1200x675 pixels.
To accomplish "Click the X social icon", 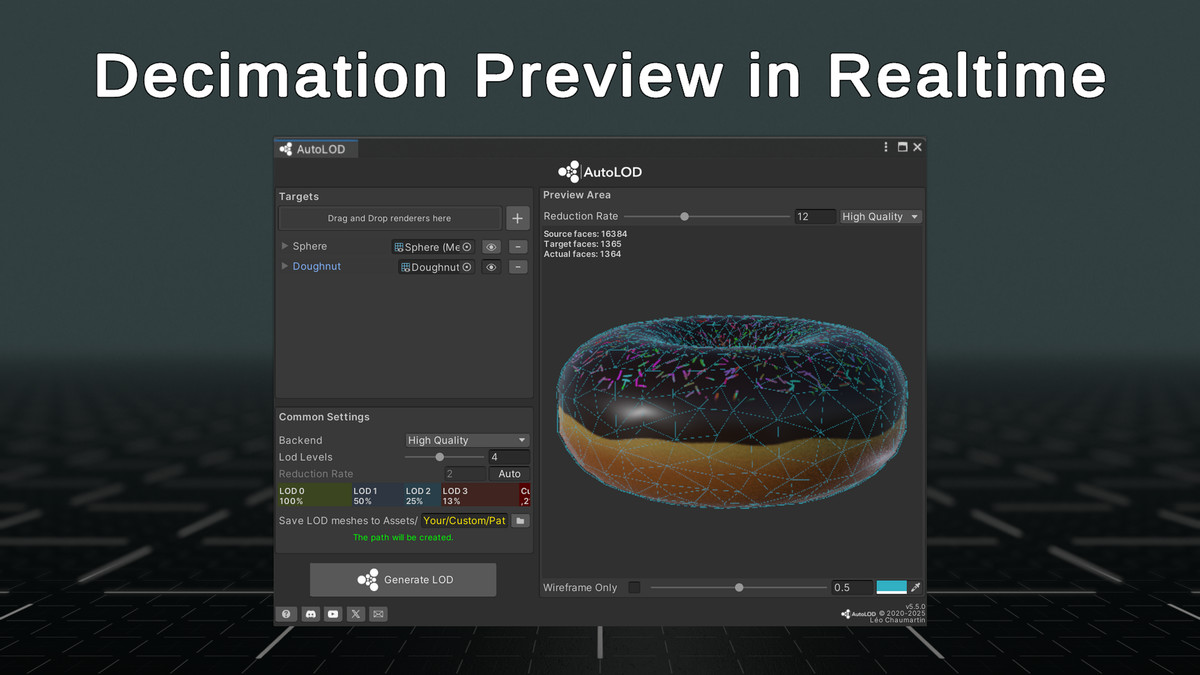I will click(356, 614).
